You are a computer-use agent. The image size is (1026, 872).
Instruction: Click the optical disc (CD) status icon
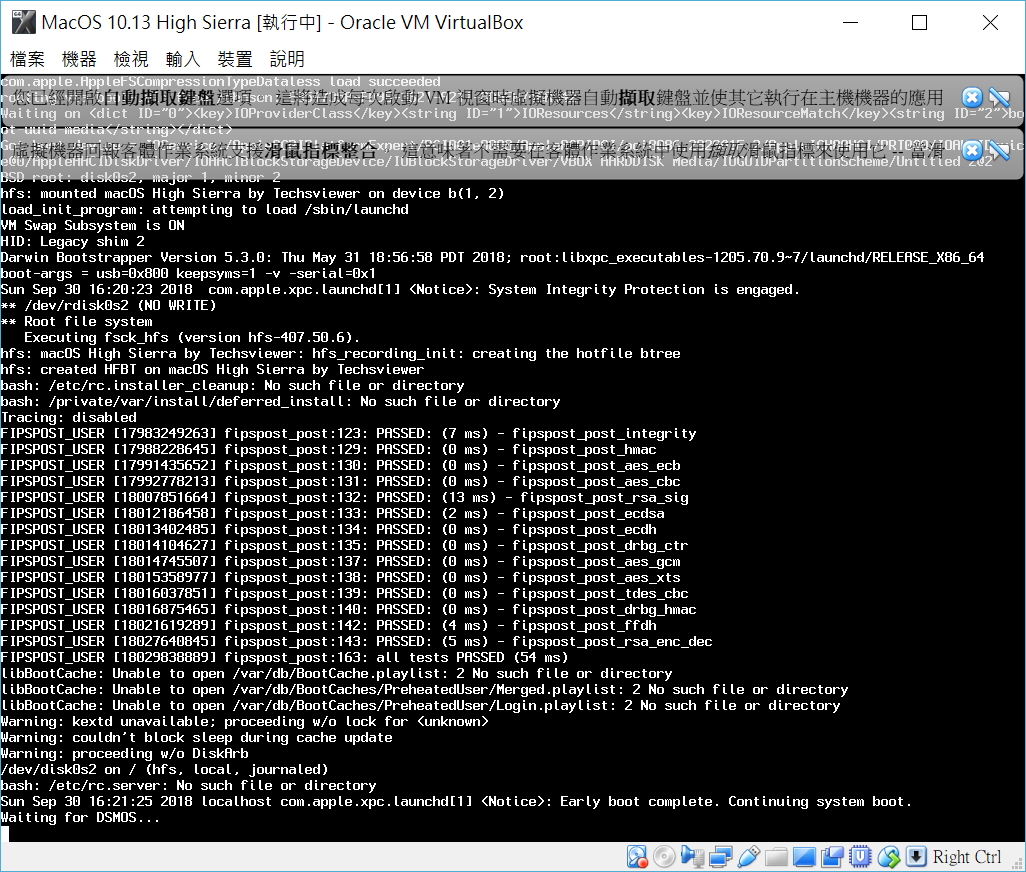click(664, 856)
